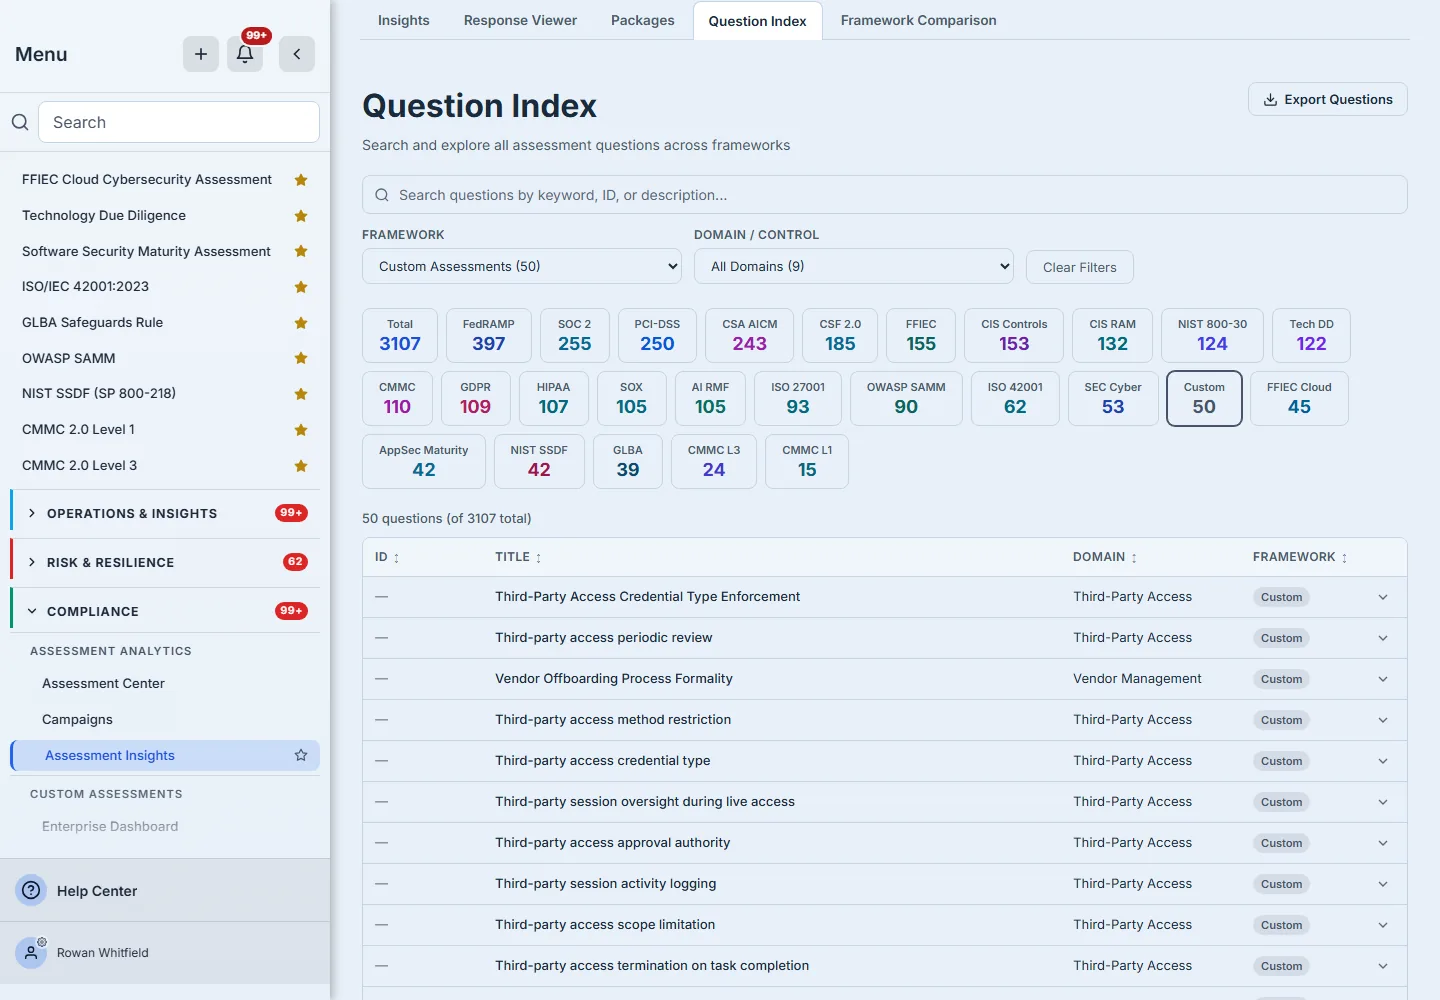Open the Framework dropdown

click(522, 266)
